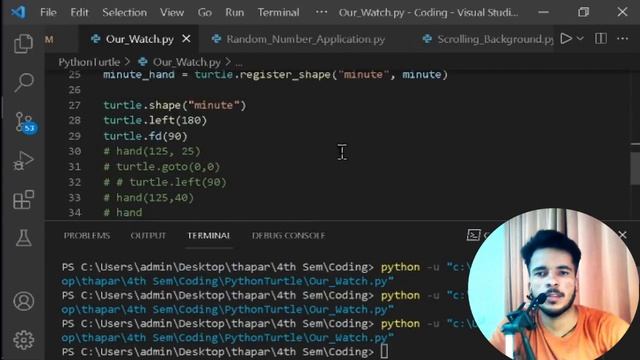The width and height of the screenshot is (640, 360).
Task: Open the View menu
Action: [x=172, y=12]
